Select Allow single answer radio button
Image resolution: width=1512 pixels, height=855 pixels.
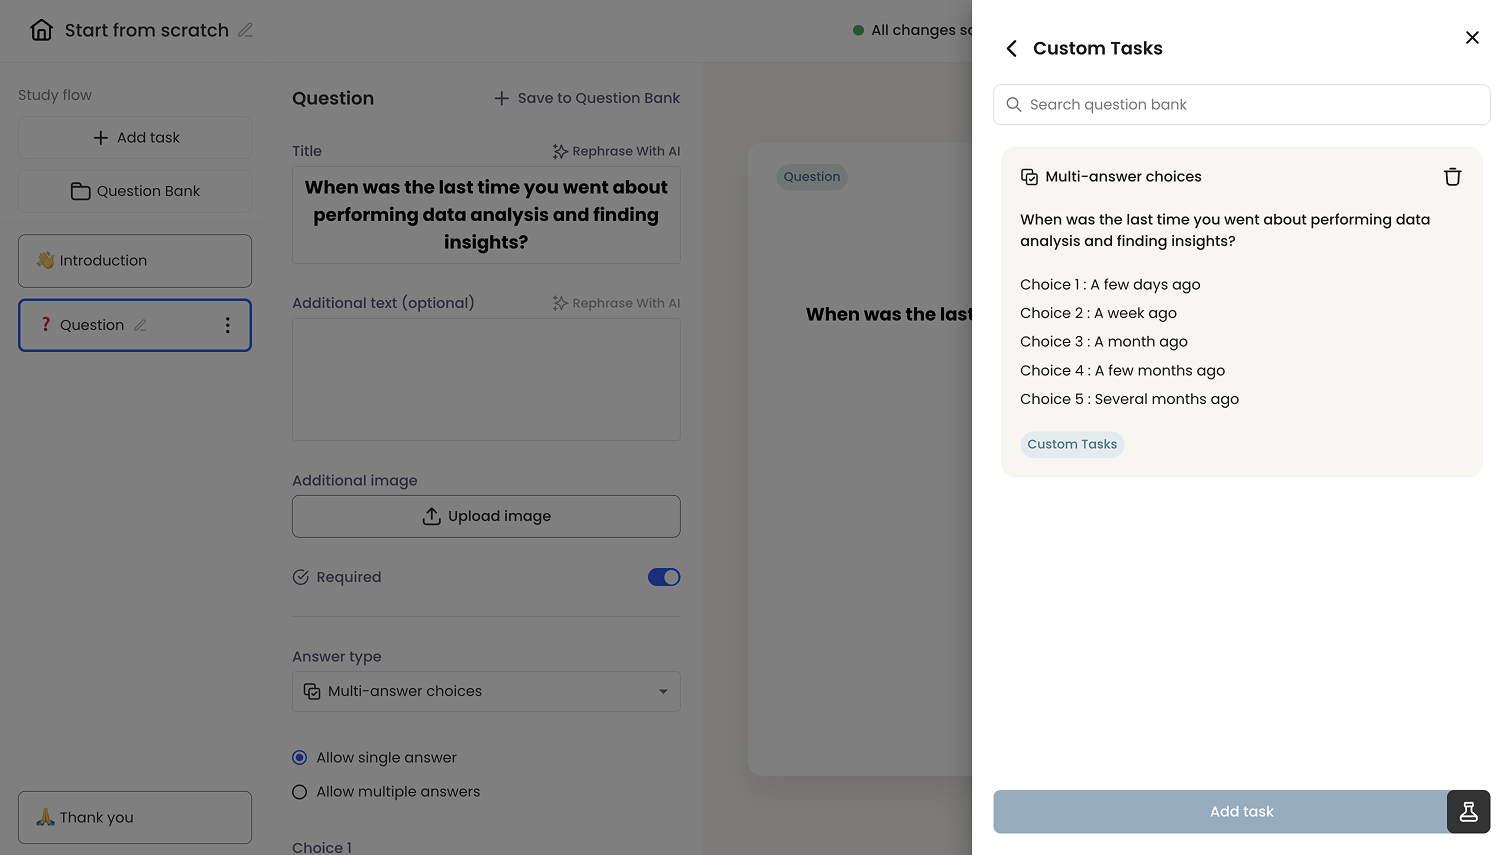coord(299,758)
